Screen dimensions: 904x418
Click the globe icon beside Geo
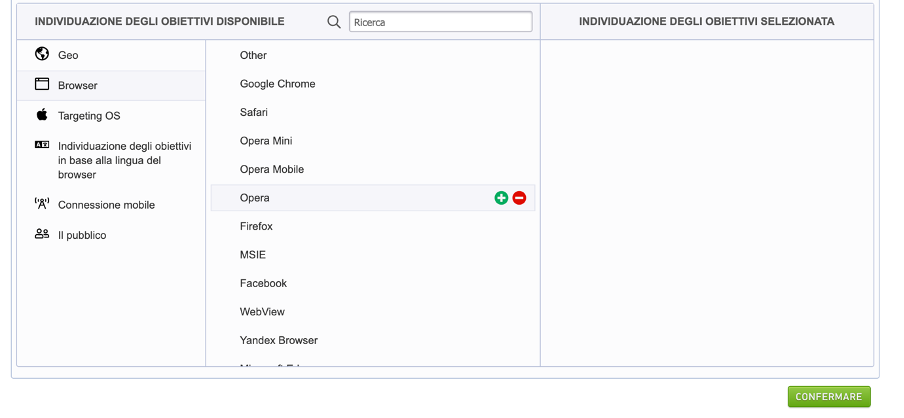coord(42,55)
